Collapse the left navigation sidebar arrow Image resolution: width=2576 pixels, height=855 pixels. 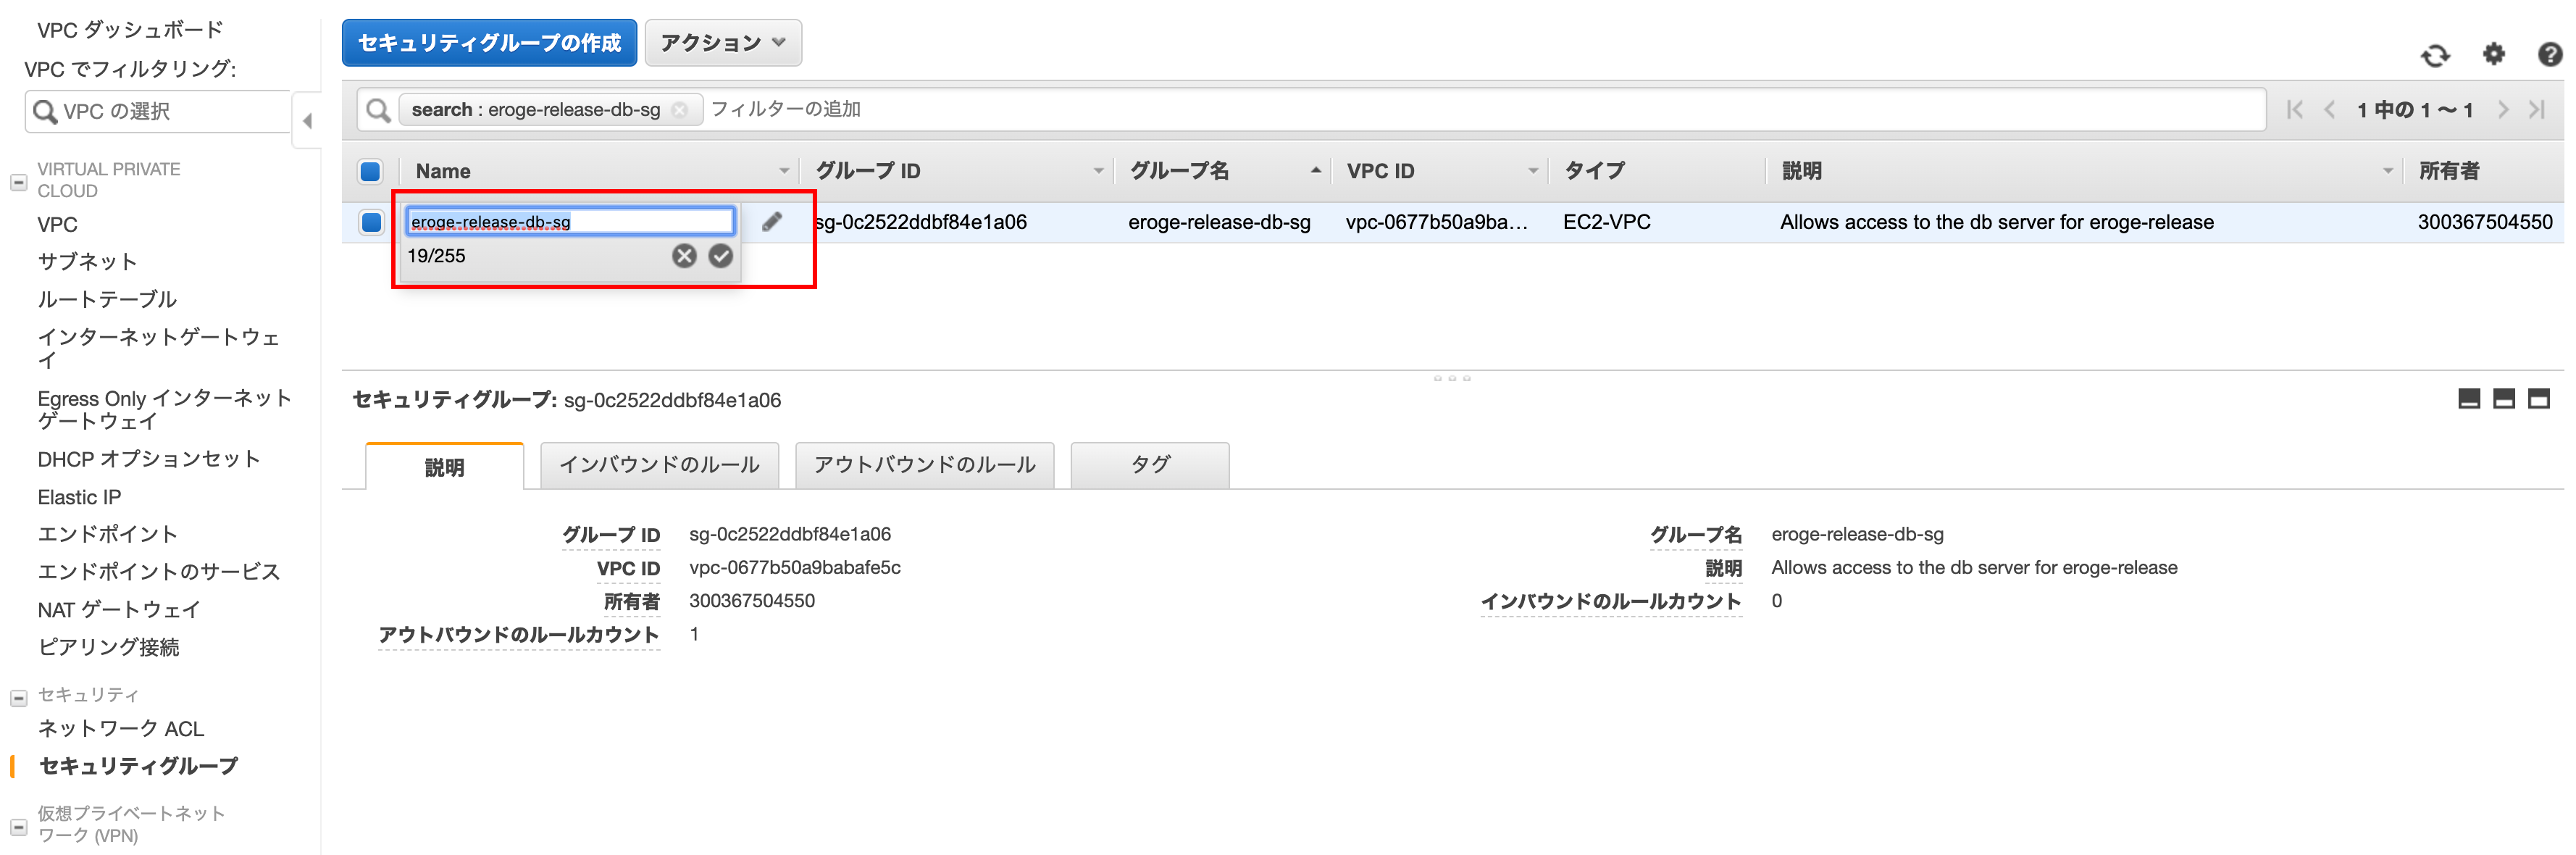coord(307,121)
